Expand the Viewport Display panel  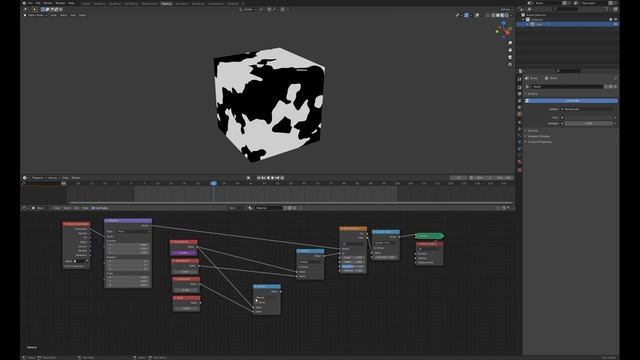tap(538, 136)
